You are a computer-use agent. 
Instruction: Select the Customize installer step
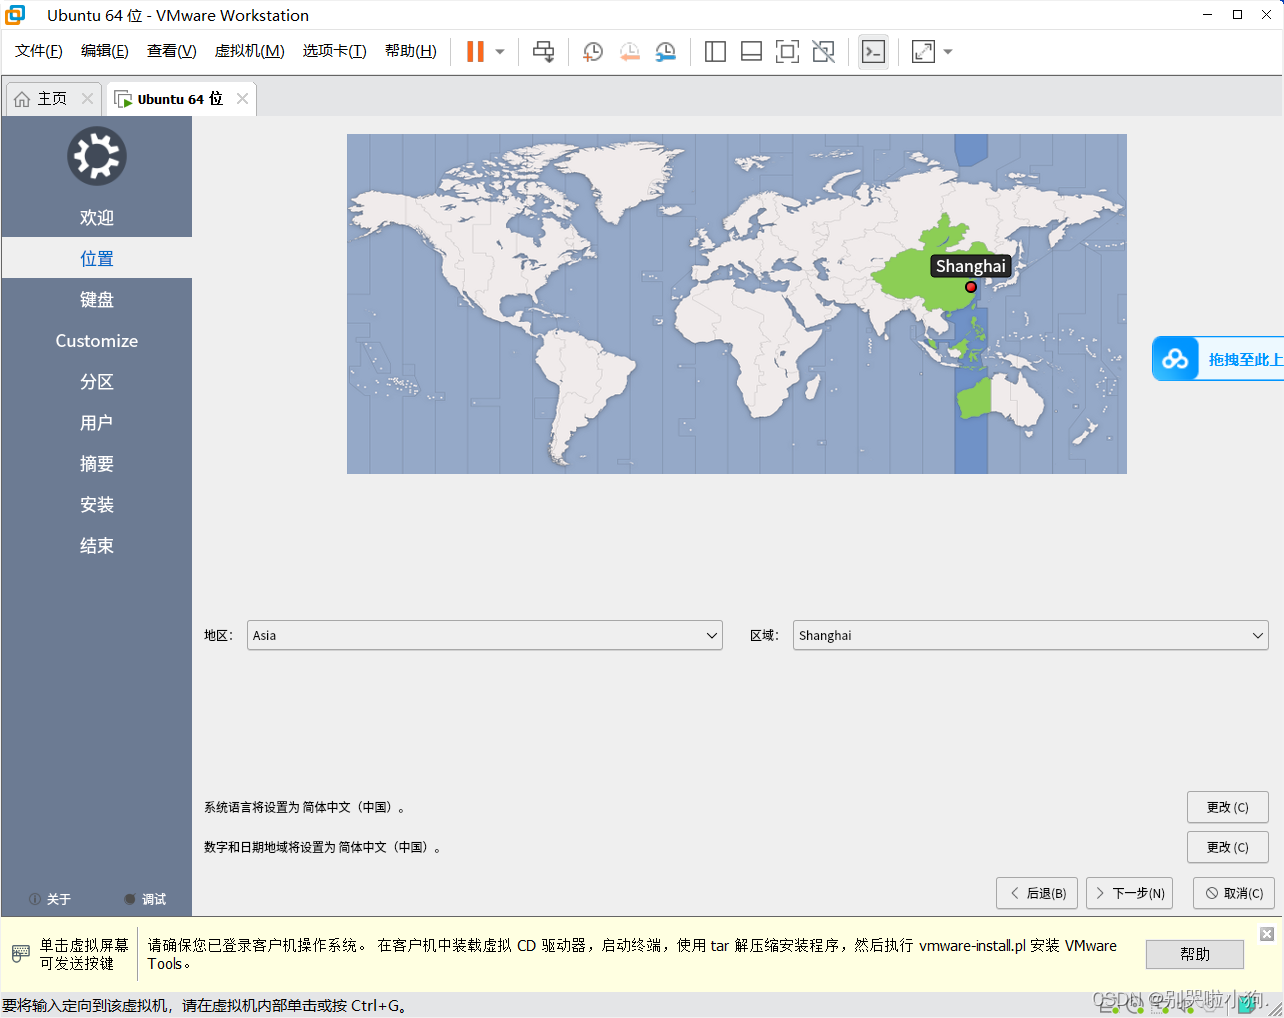97,340
